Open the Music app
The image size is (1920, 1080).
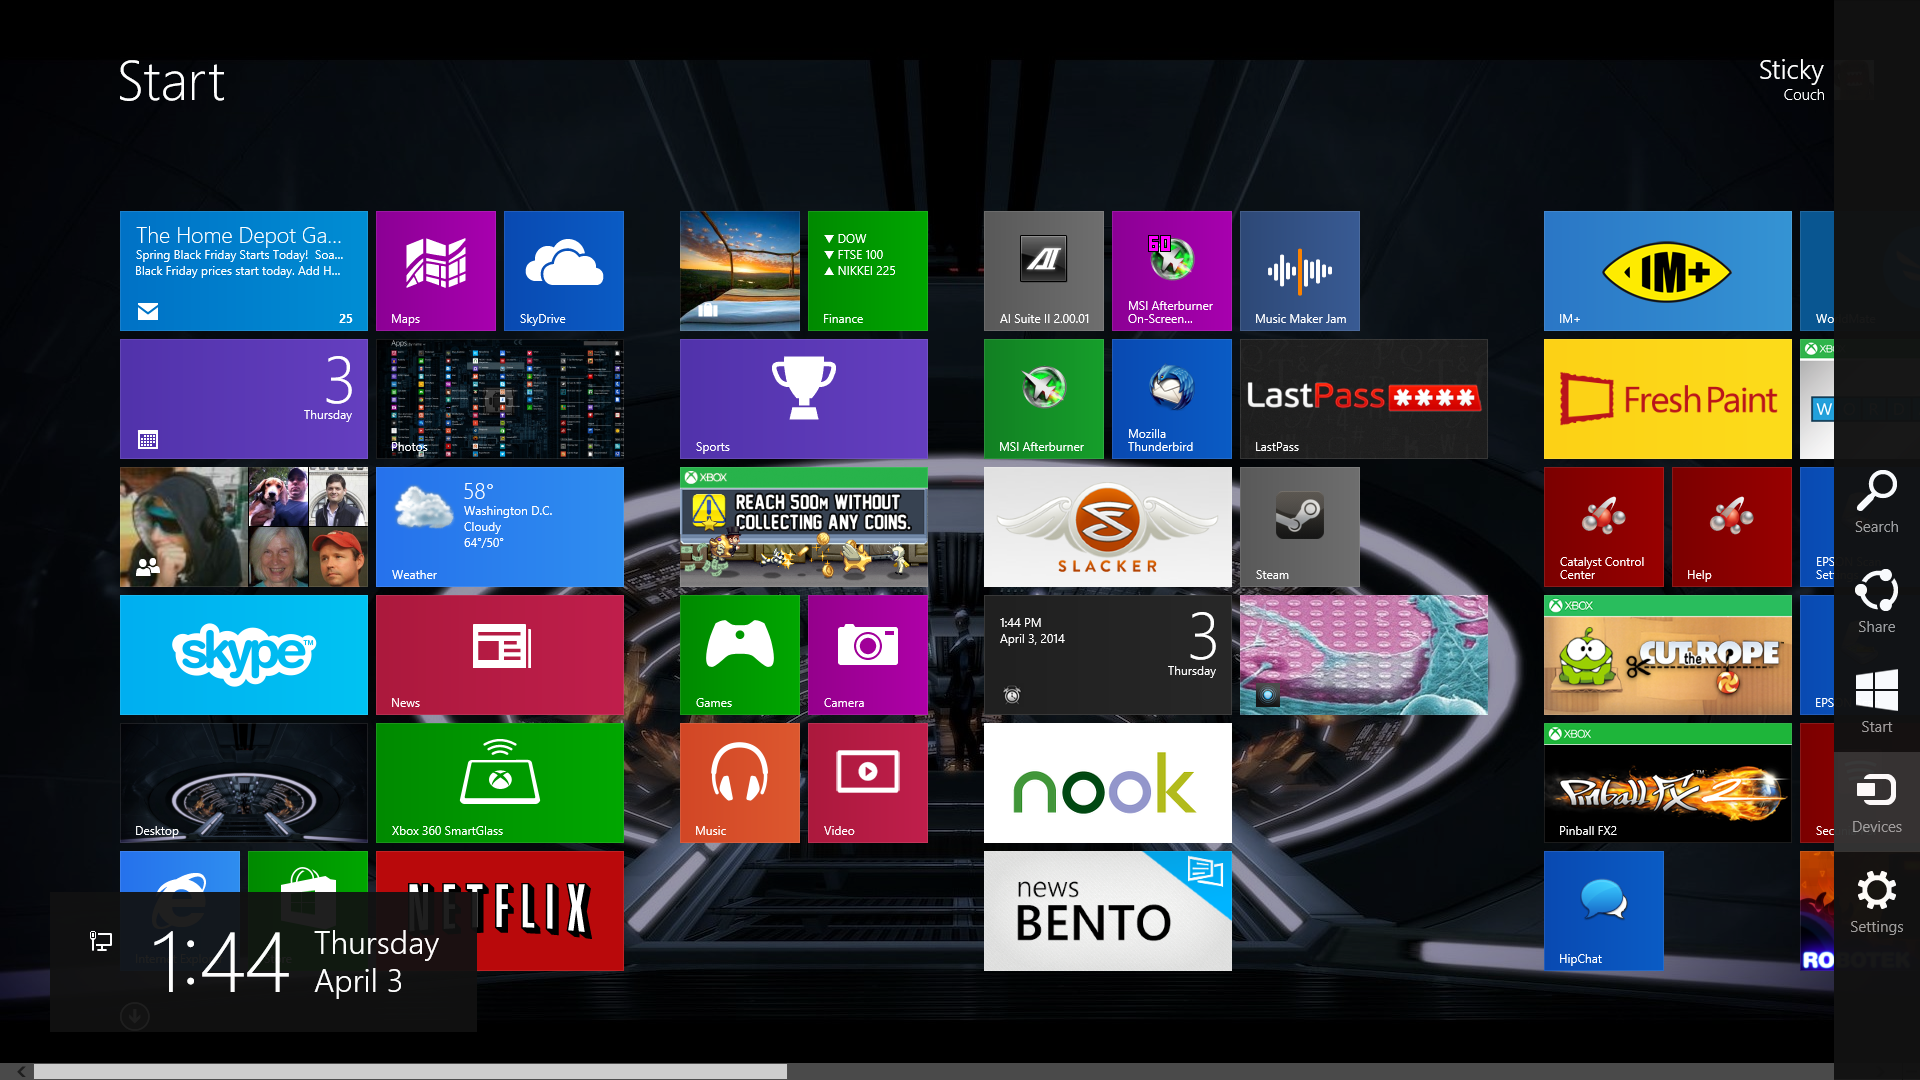pos(739,783)
